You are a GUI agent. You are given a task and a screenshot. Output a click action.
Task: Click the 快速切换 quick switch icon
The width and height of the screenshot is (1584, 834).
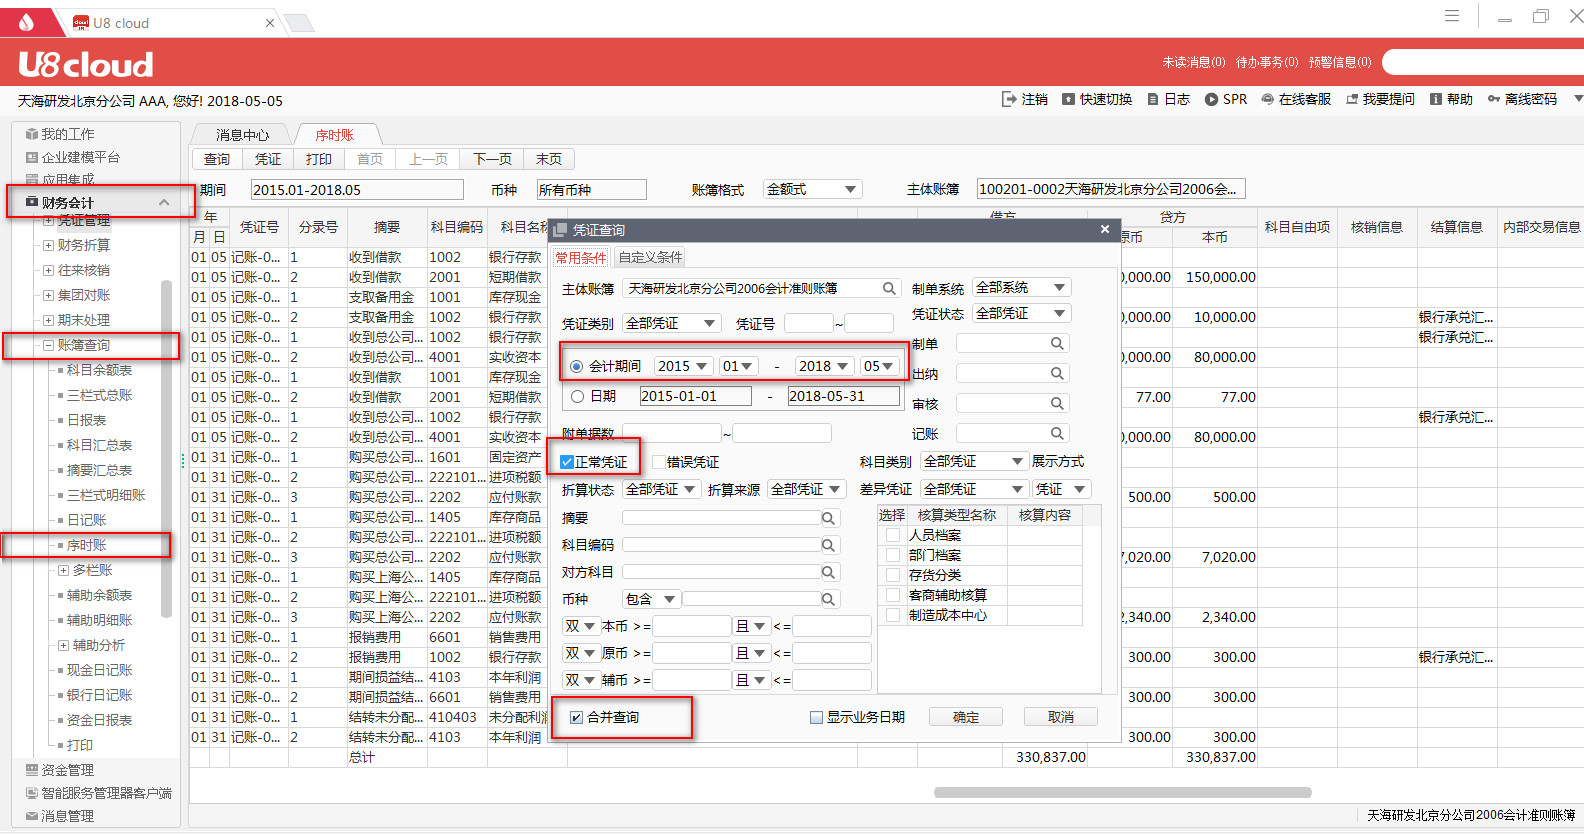coord(1068,99)
